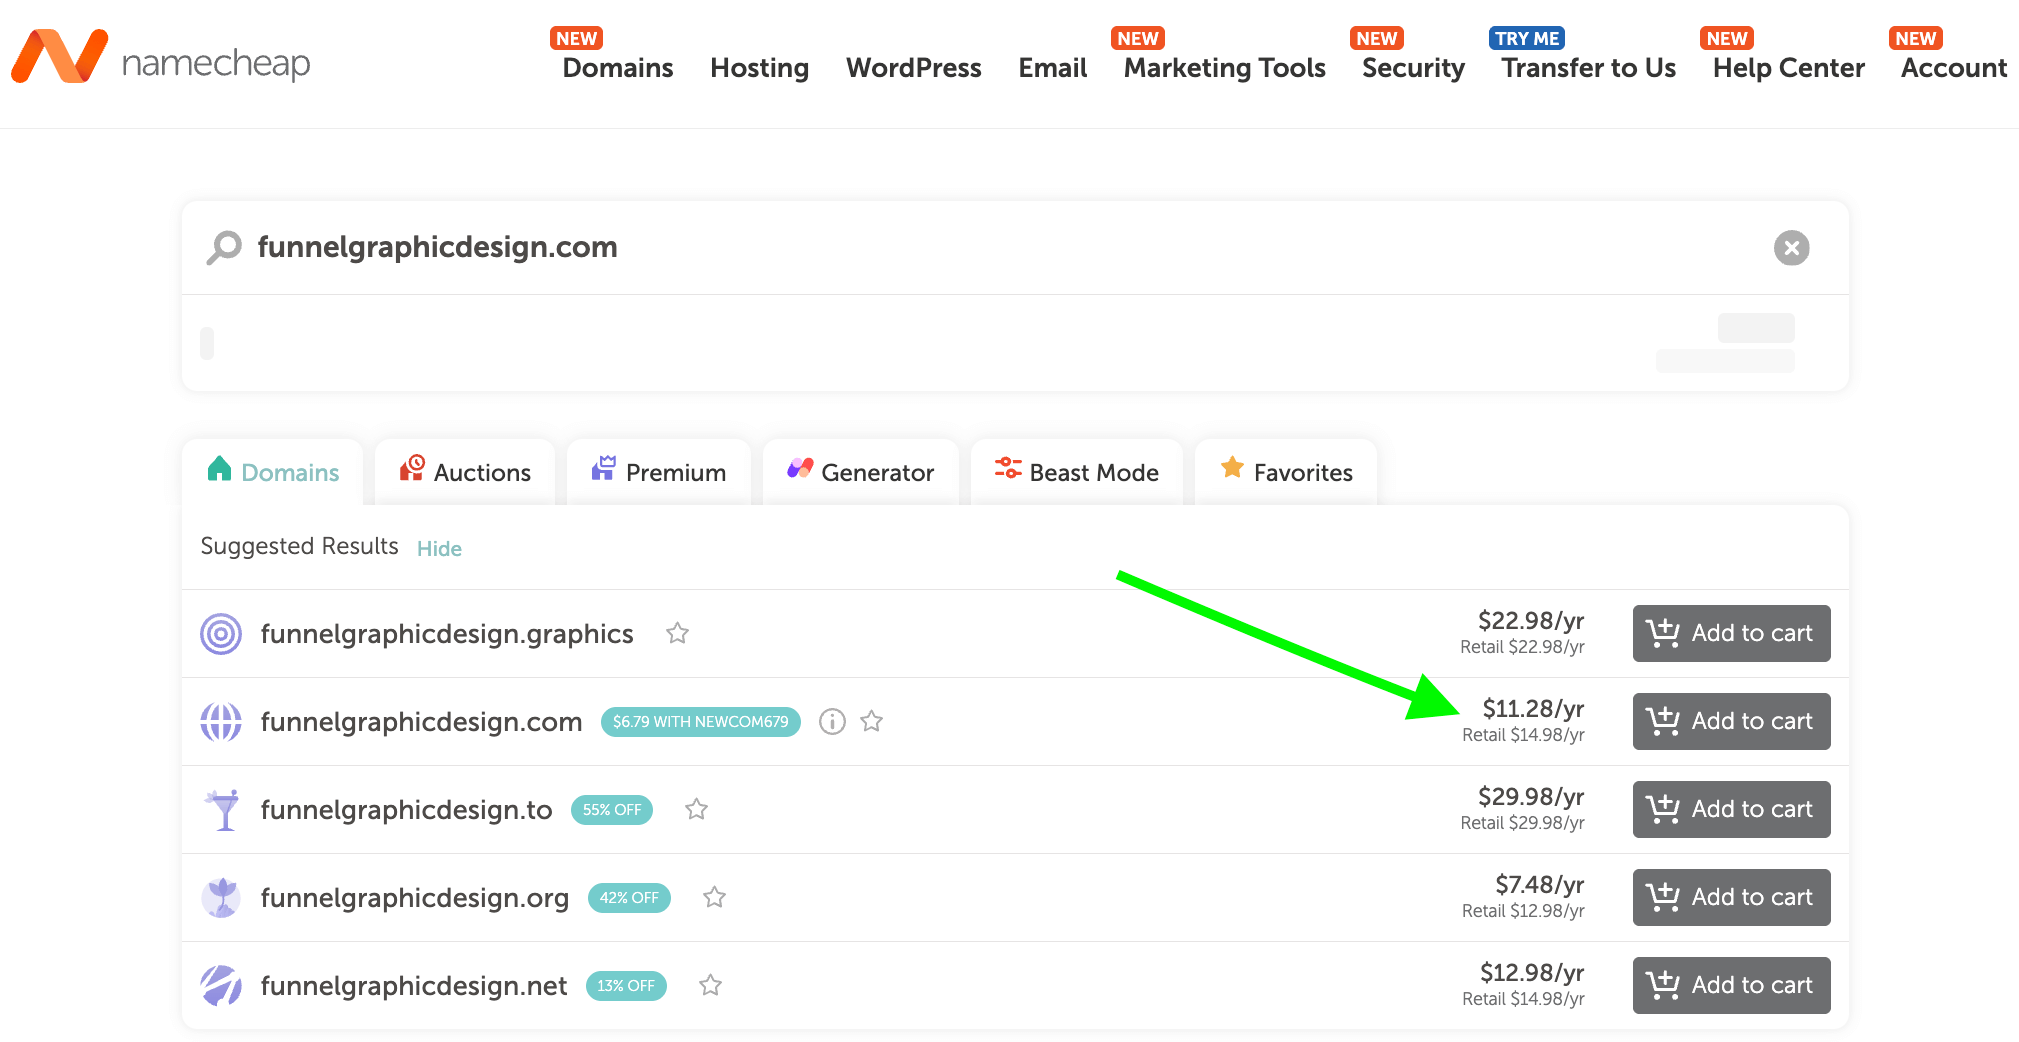This screenshot has height=1042, width=2019.
Task: Click the info icon next to funnelgraphicdesign.com
Action: (x=831, y=721)
